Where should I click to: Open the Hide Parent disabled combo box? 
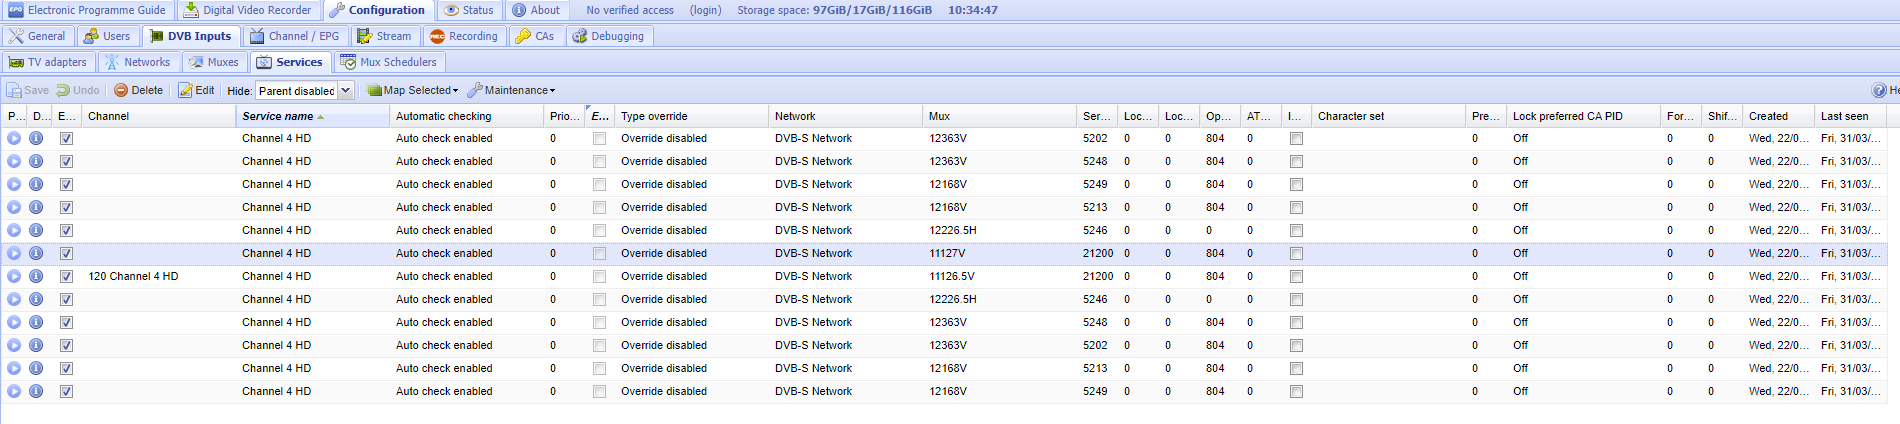[x=345, y=90]
